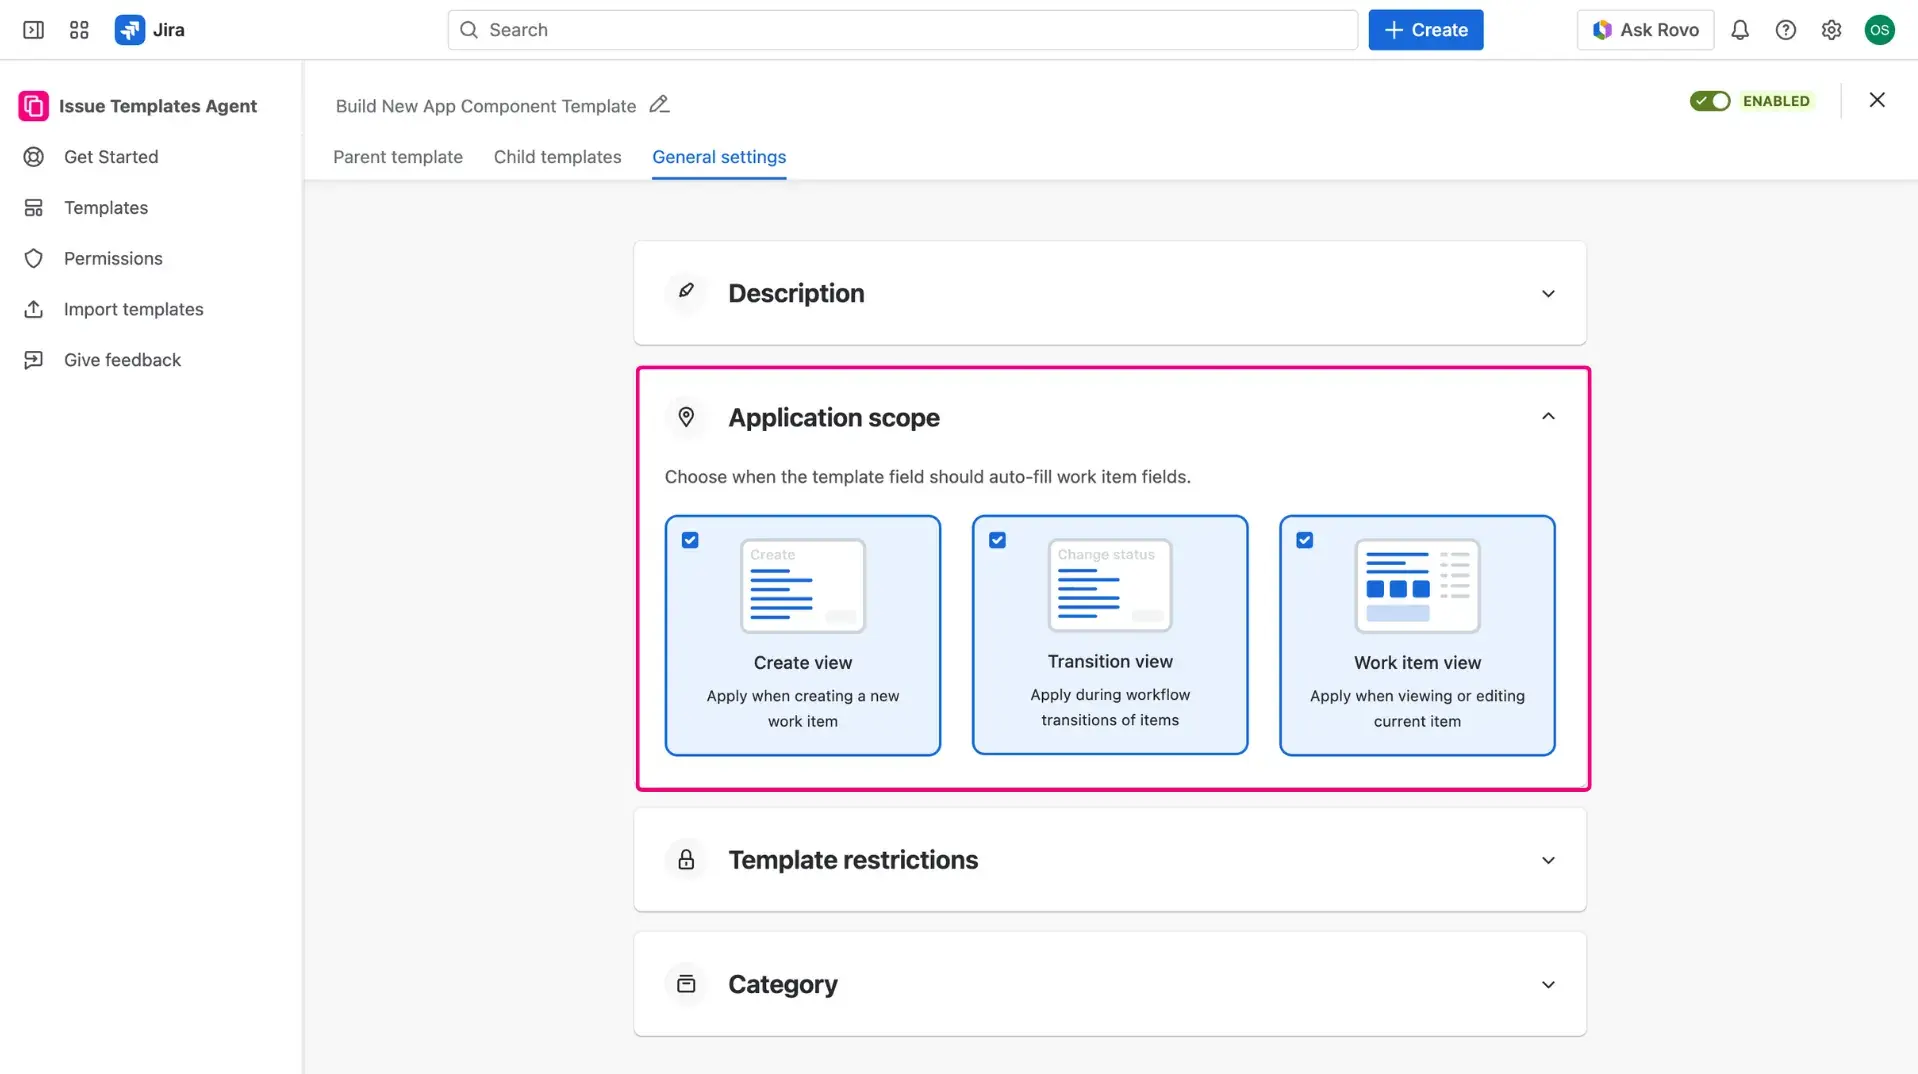Uncheck the Create view scope checkbox
The width and height of the screenshot is (1918, 1074).
[x=690, y=539]
